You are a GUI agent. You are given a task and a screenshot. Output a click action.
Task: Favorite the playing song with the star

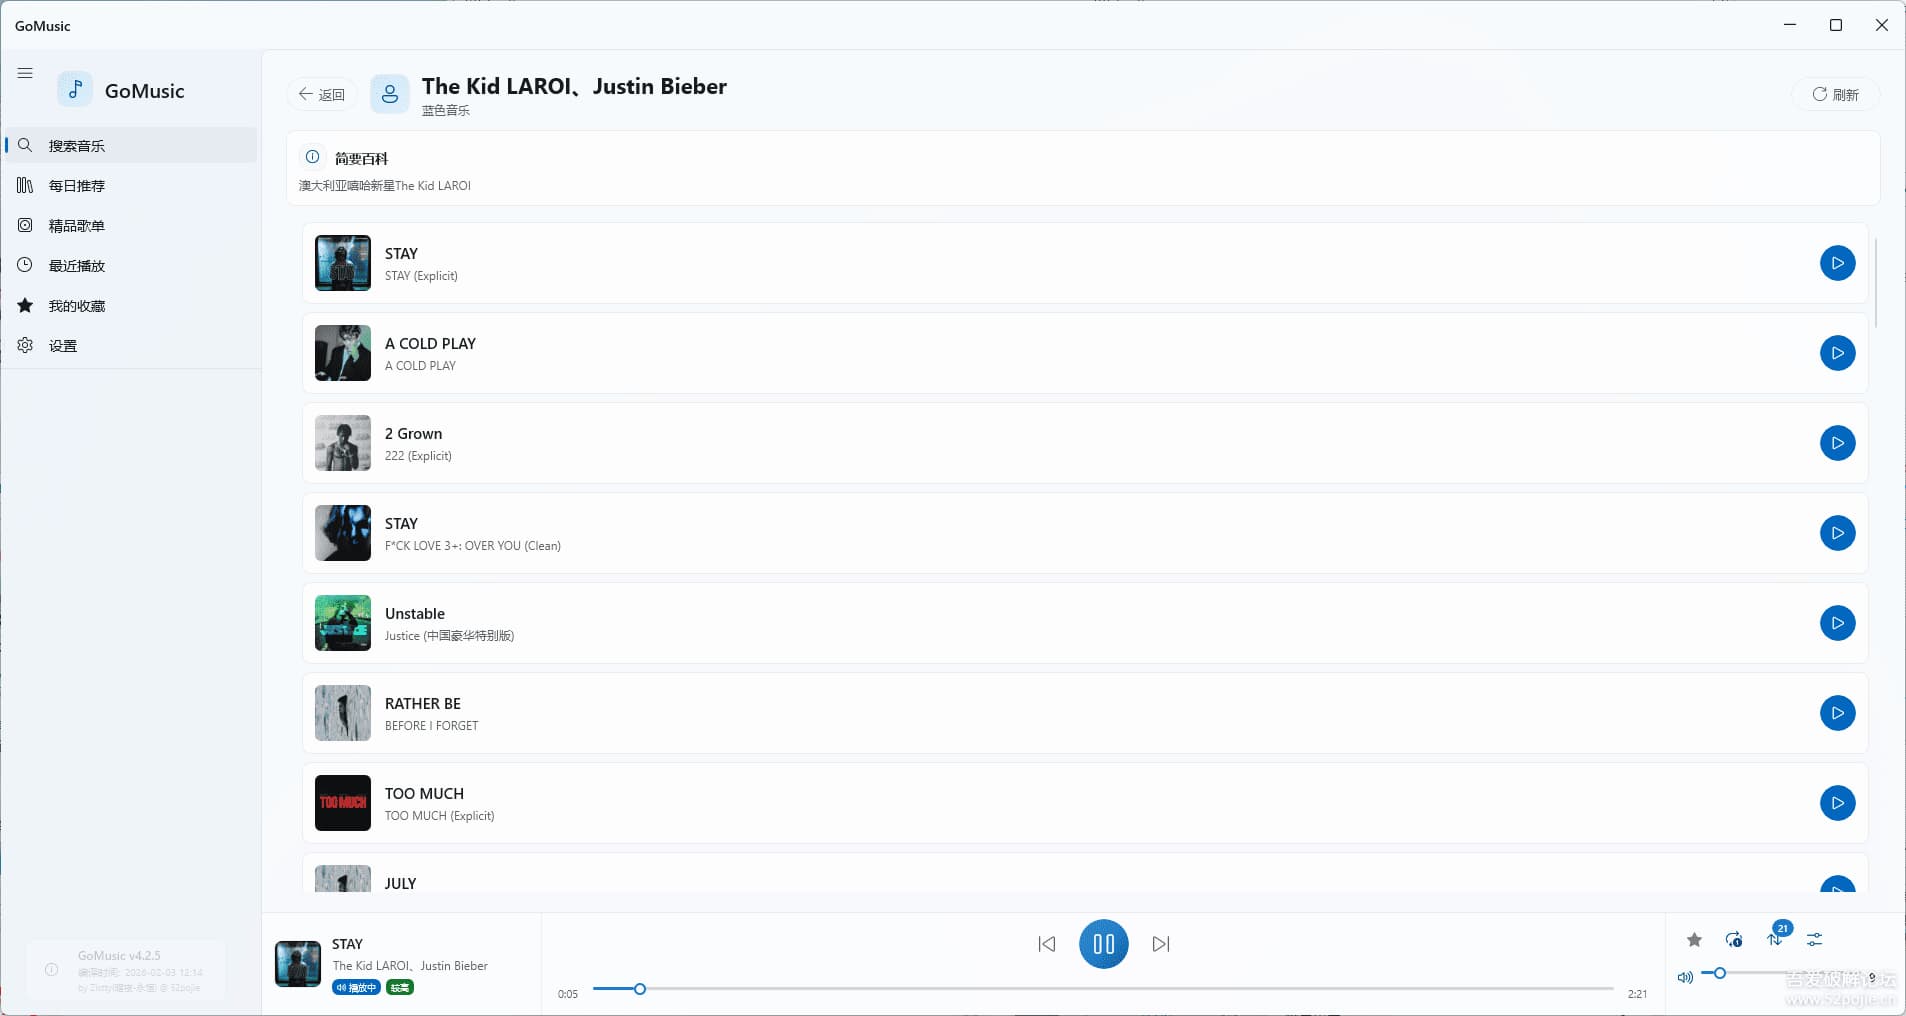(1694, 940)
